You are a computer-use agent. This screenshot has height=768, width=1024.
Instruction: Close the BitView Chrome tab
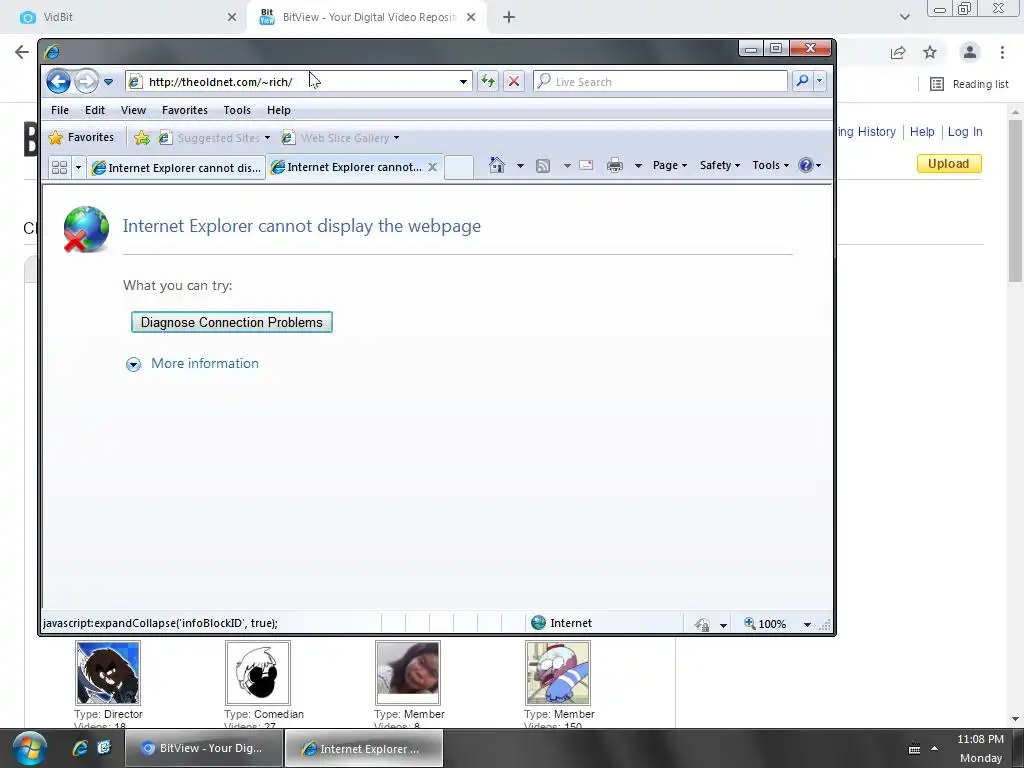[x=471, y=17]
